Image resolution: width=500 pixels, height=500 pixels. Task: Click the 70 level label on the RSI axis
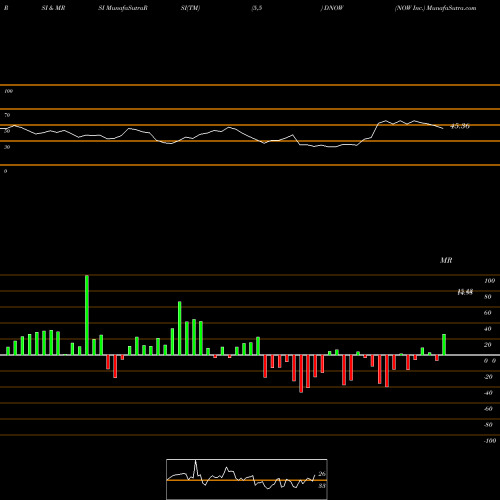point(7,115)
